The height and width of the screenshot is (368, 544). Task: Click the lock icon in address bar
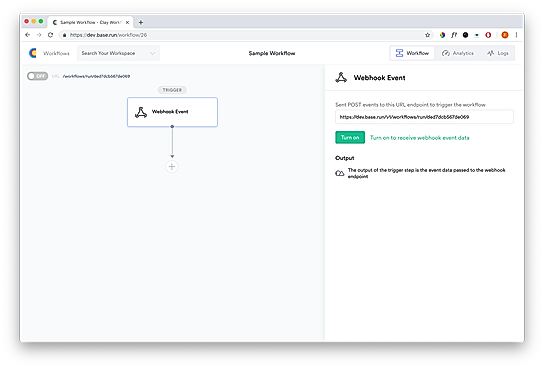tap(64, 35)
